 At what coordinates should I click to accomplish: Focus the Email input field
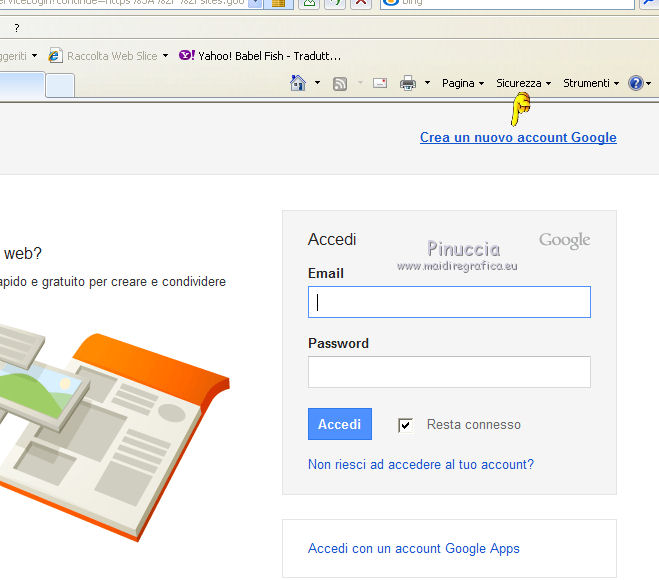tap(449, 302)
